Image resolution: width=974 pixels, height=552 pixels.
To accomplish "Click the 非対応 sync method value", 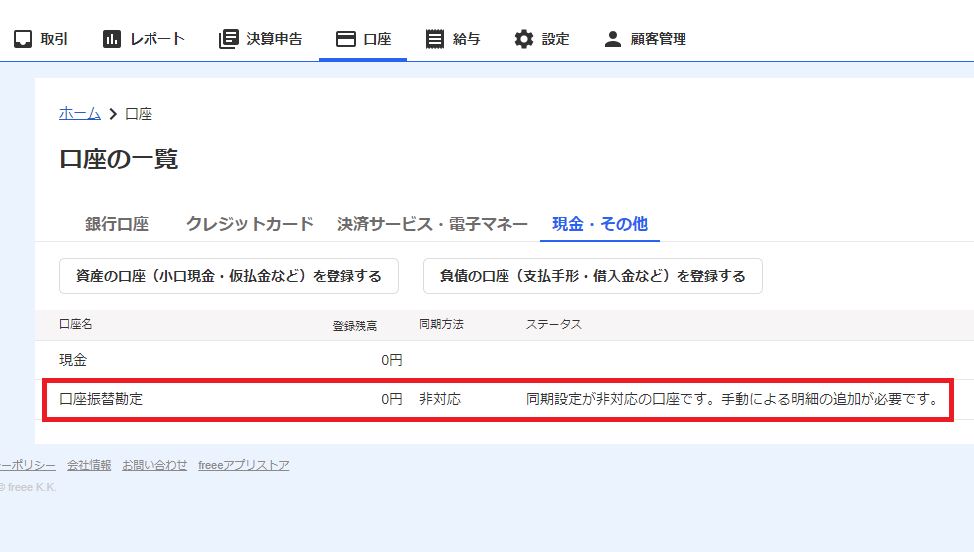I will click(440, 399).
